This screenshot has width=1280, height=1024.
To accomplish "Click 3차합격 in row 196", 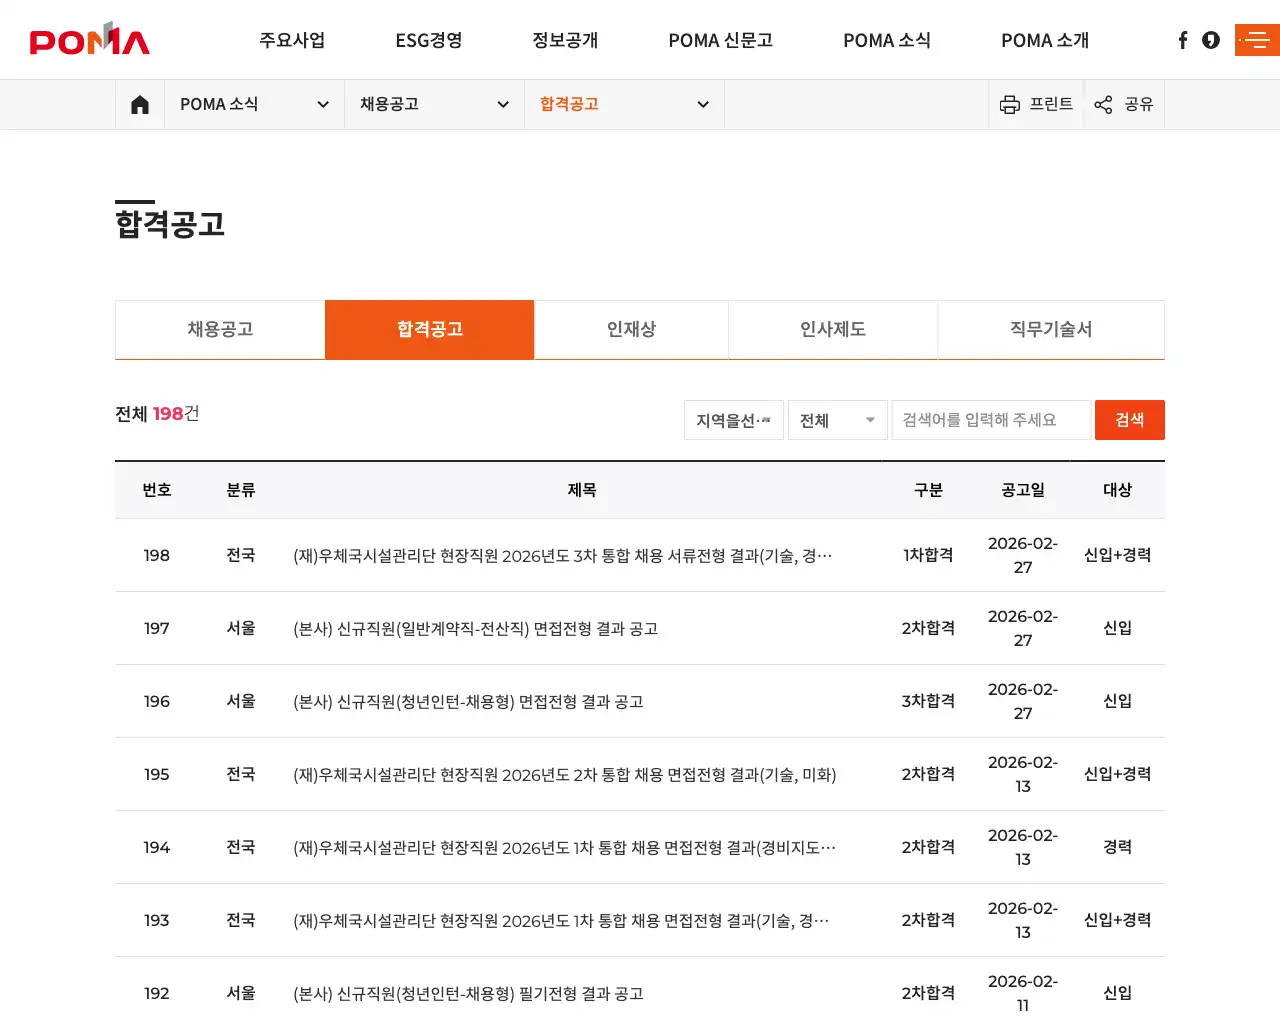I will 928,701.
